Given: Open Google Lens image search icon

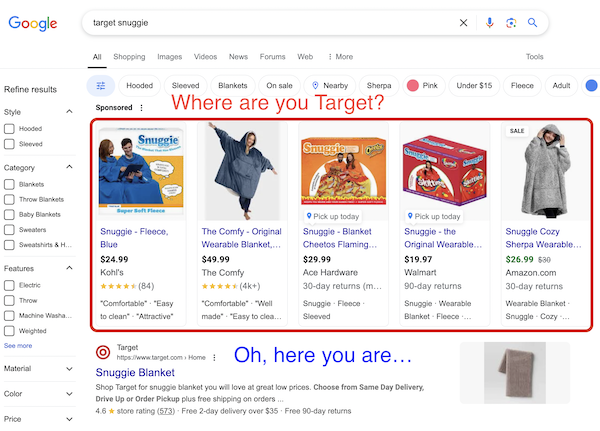Looking at the screenshot, I should (511, 23).
